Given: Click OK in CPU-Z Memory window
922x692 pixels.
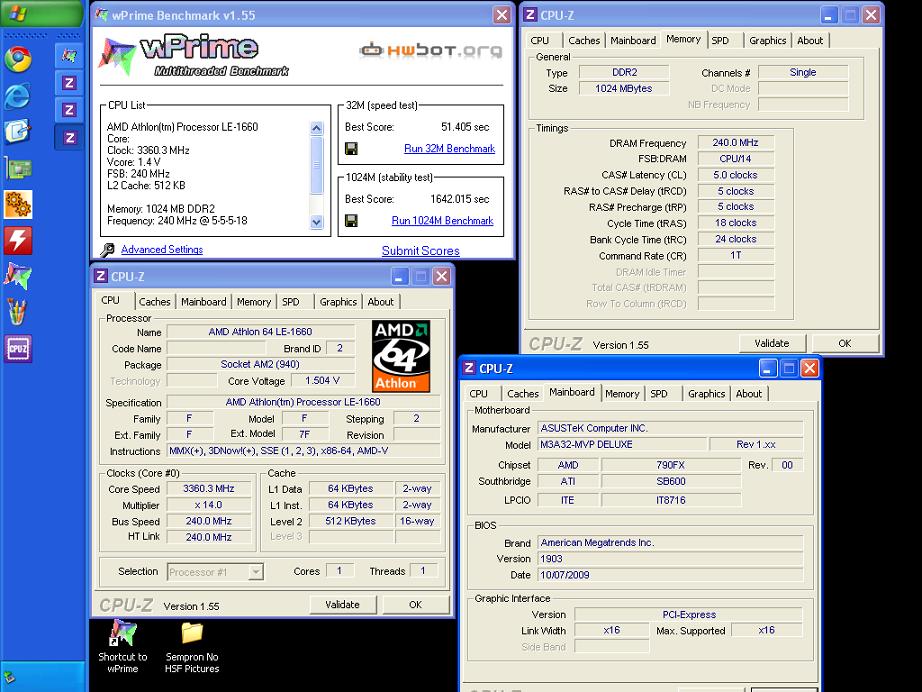Looking at the screenshot, I should coord(845,343).
